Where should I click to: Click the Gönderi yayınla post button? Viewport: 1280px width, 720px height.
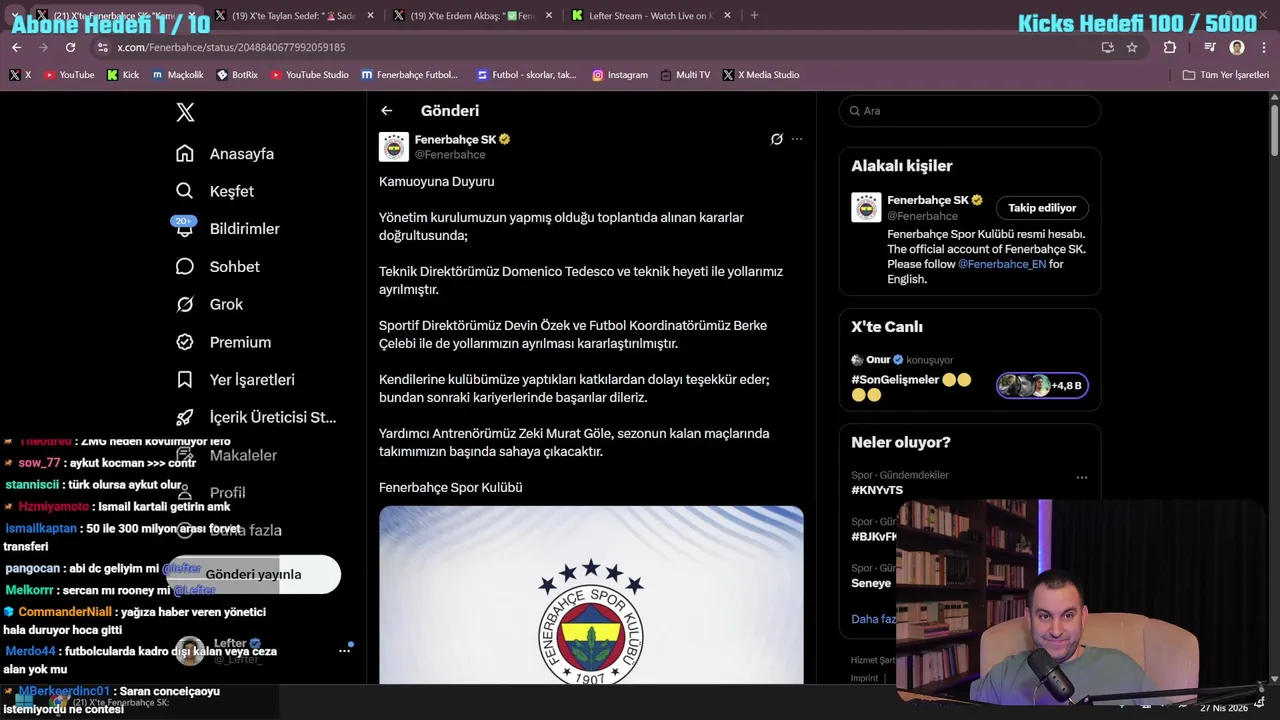(x=253, y=574)
